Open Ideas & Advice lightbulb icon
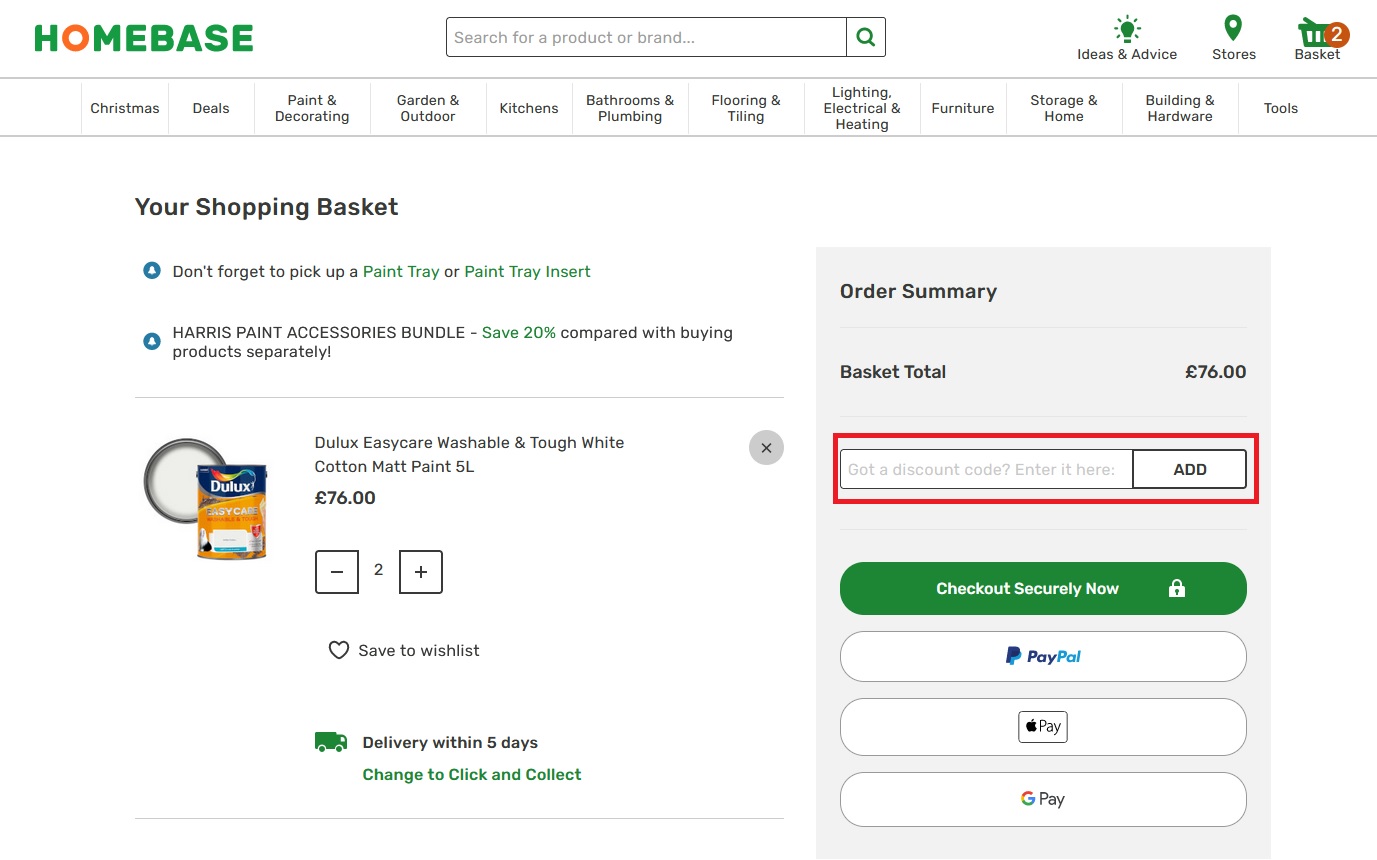This screenshot has height=860, width=1377. coord(1127,28)
